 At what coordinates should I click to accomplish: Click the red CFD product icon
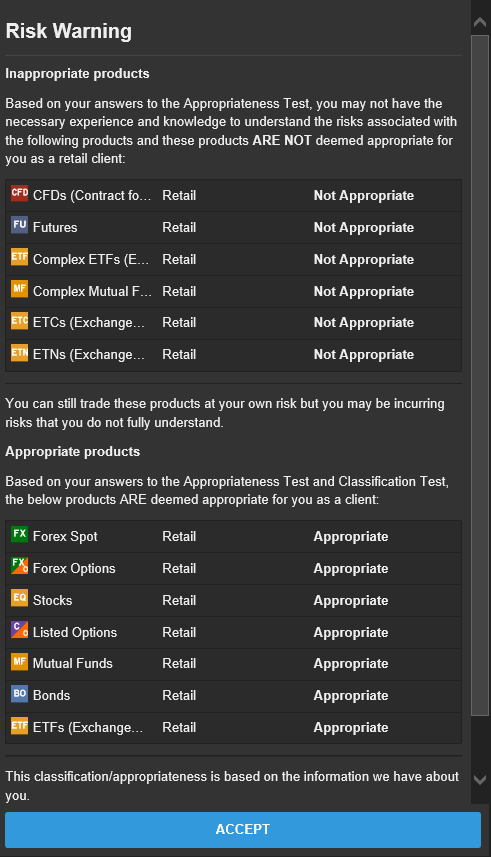20,193
